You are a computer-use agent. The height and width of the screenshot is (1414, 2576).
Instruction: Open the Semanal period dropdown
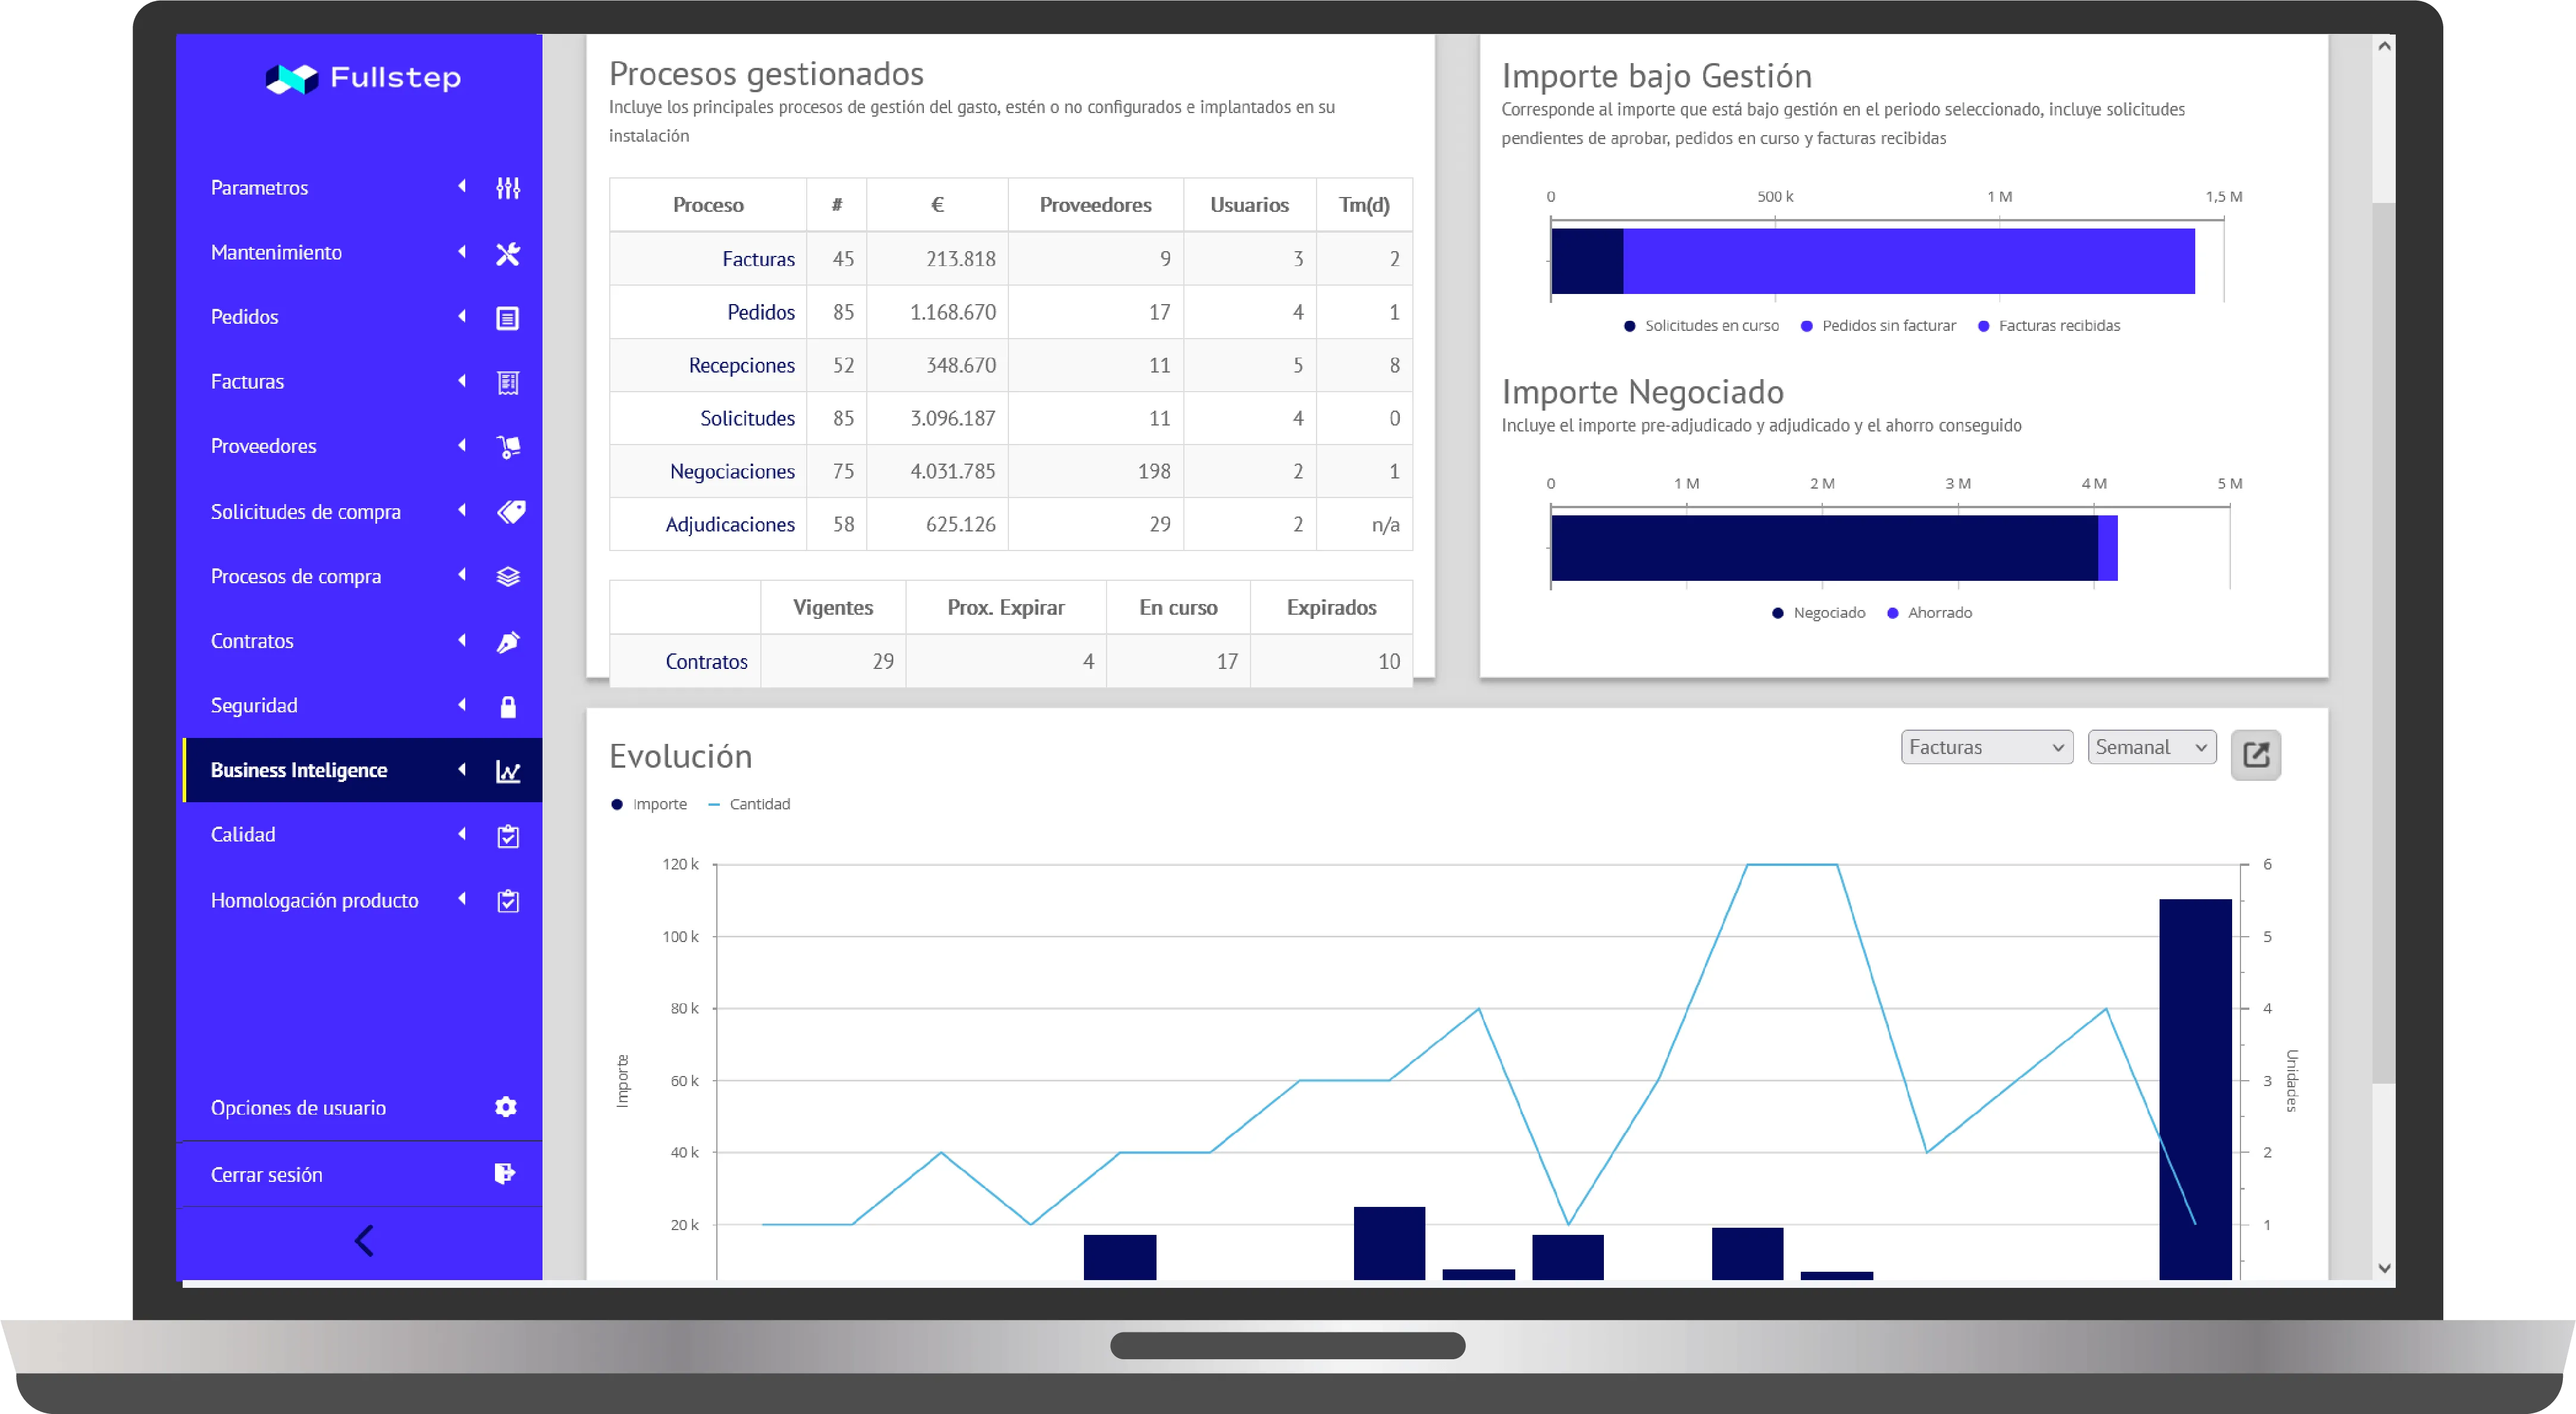[2151, 747]
